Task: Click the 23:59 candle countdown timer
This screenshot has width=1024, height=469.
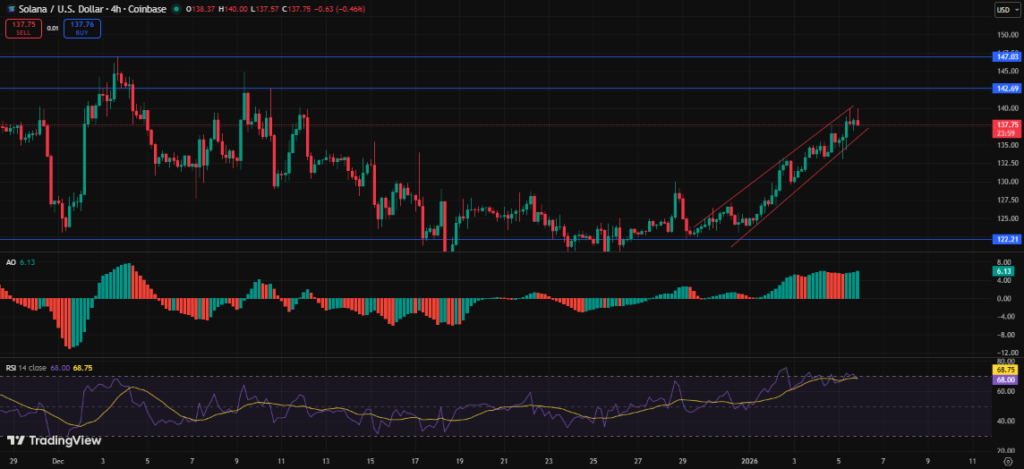Action: pos(1004,133)
